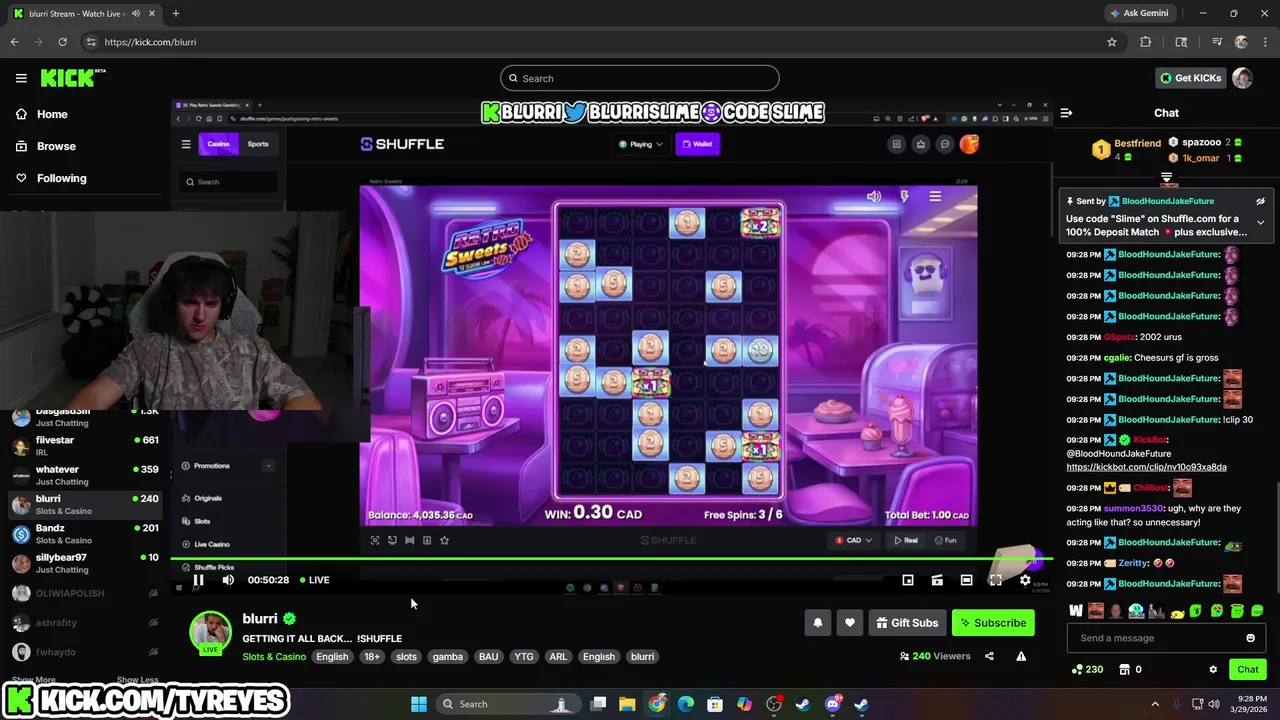Viewport: 1280px width, 720px height.
Task: Open Microsoft Edge from taskbar
Action: click(686, 704)
